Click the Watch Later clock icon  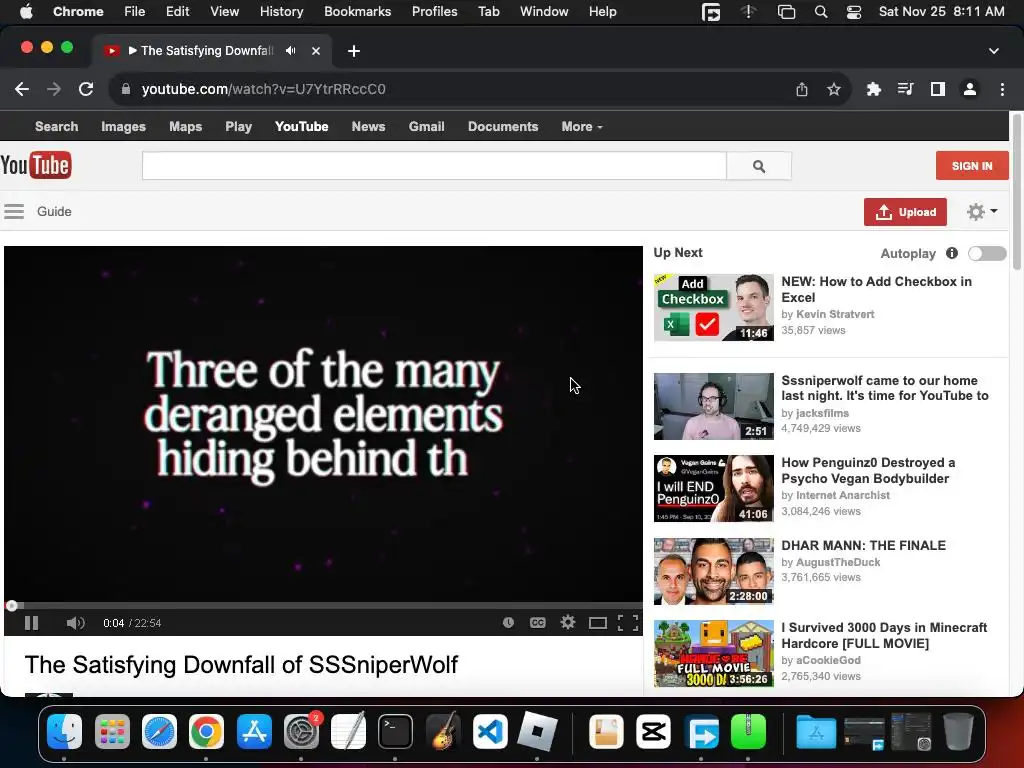[508, 623]
